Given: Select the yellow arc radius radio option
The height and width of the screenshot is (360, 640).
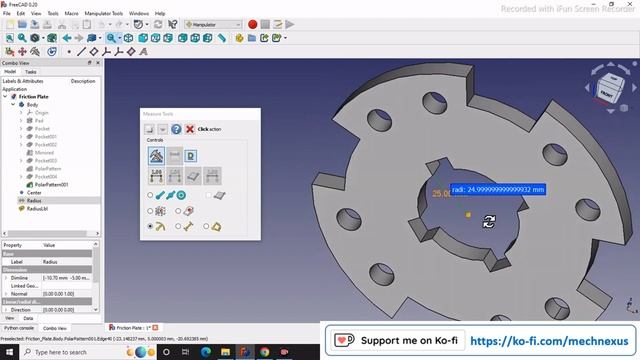Looking at the screenshot, I should [150, 226].
